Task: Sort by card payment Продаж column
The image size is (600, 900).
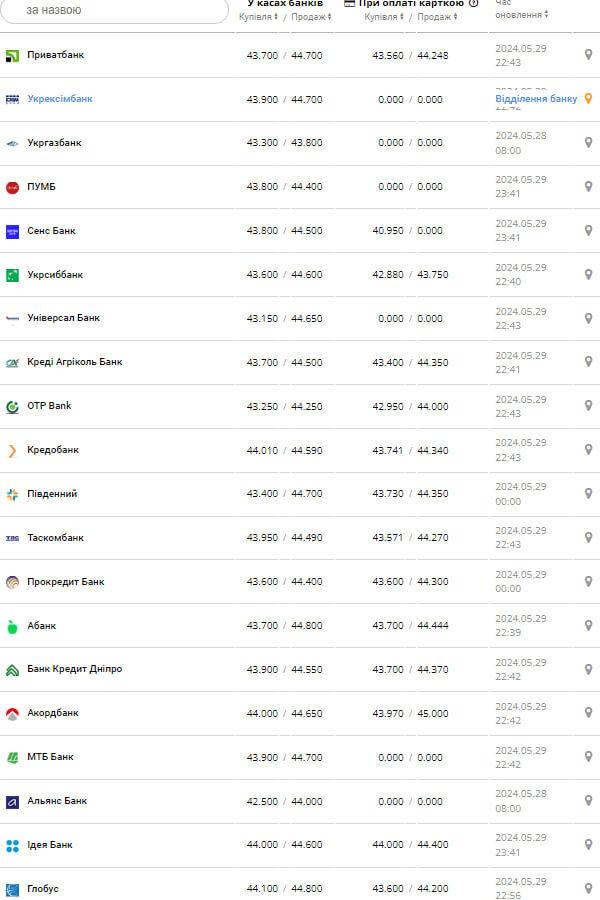Action: coord(436,17)
